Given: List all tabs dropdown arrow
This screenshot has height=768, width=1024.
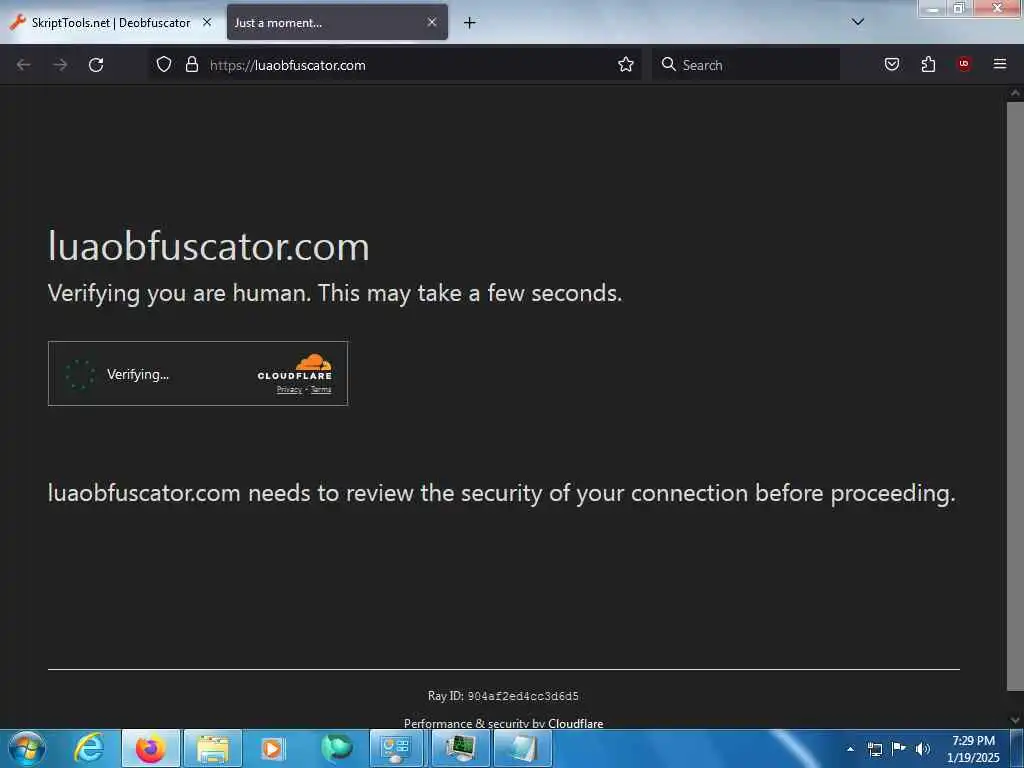Looking at the screenshot, I should pyautogui.click(x=858, y=22).
